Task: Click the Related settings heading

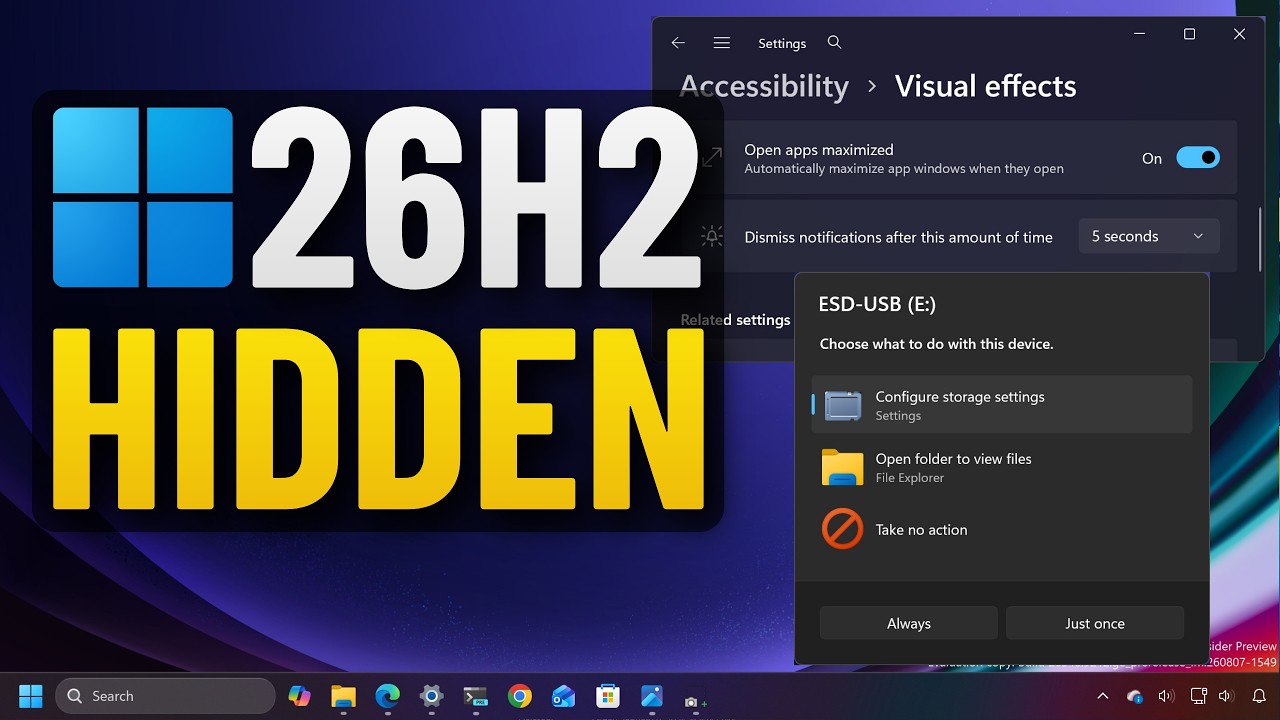Action: pos(735,320)
